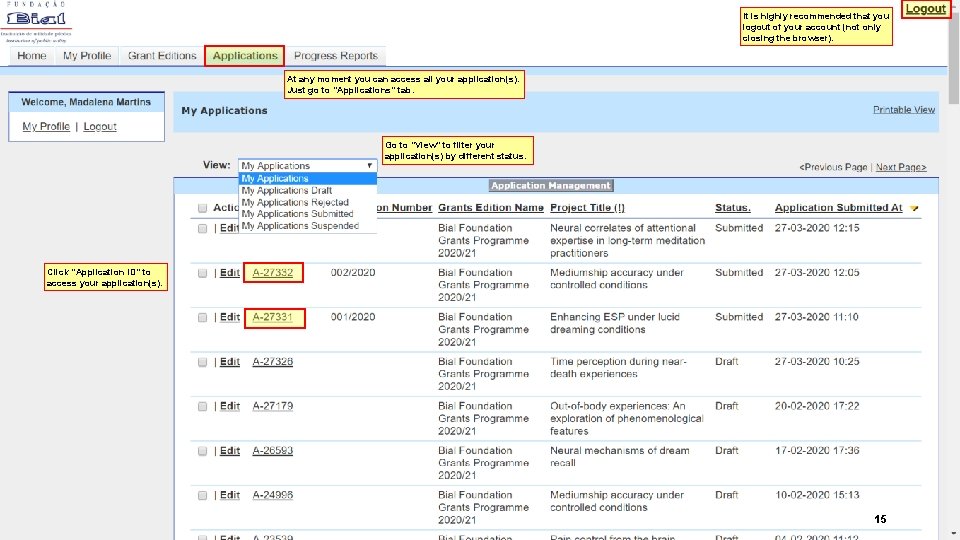This screenshot has height=540, width=960.
Task: Check the box for application A-27332
Action: coord(202,273)
